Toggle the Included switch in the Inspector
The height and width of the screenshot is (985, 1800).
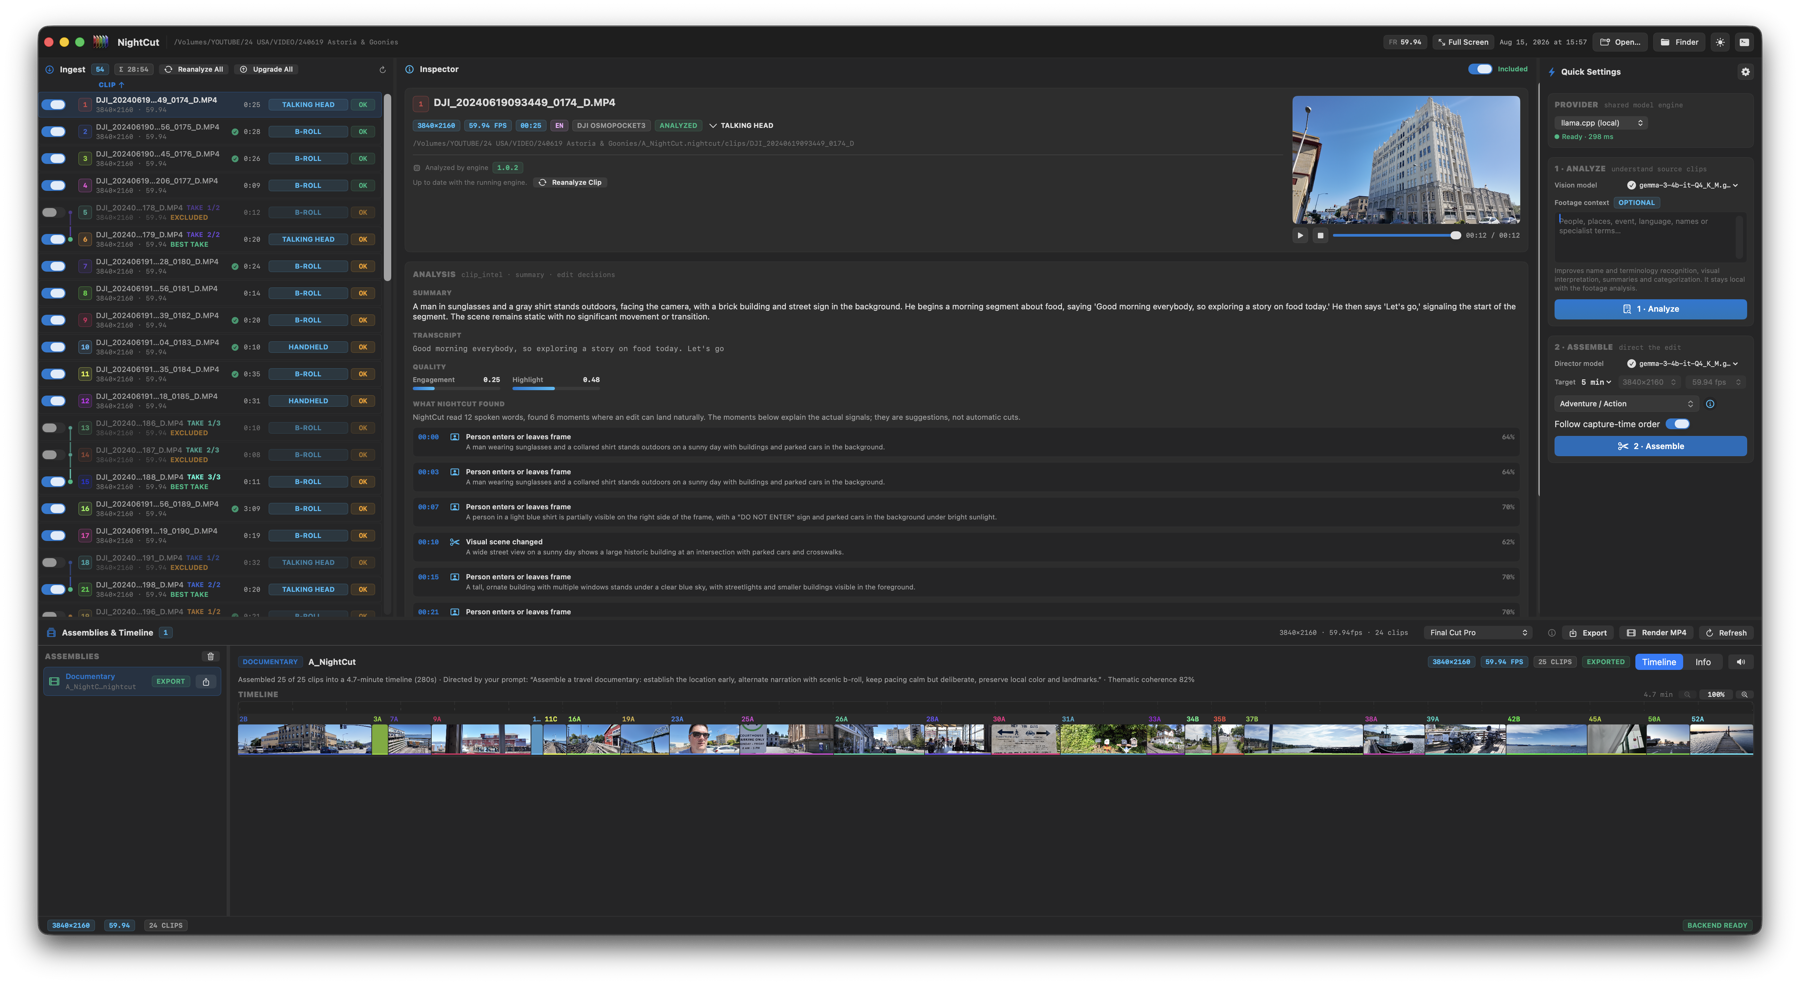pyautogui.click(x=1480, y=70)
